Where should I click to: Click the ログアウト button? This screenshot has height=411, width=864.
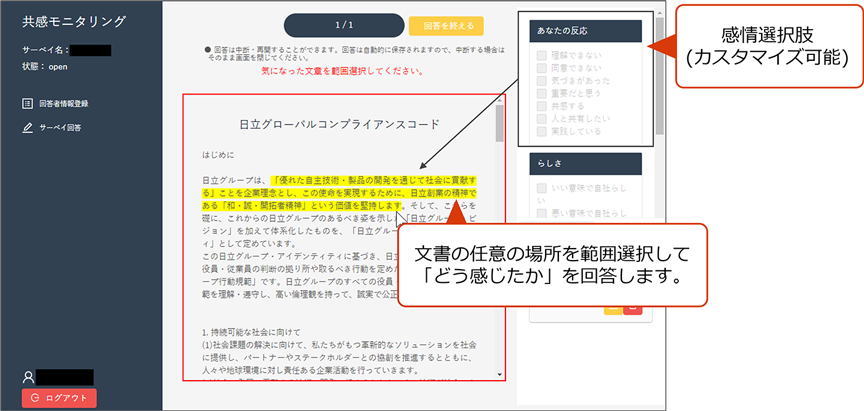point(59,398)
